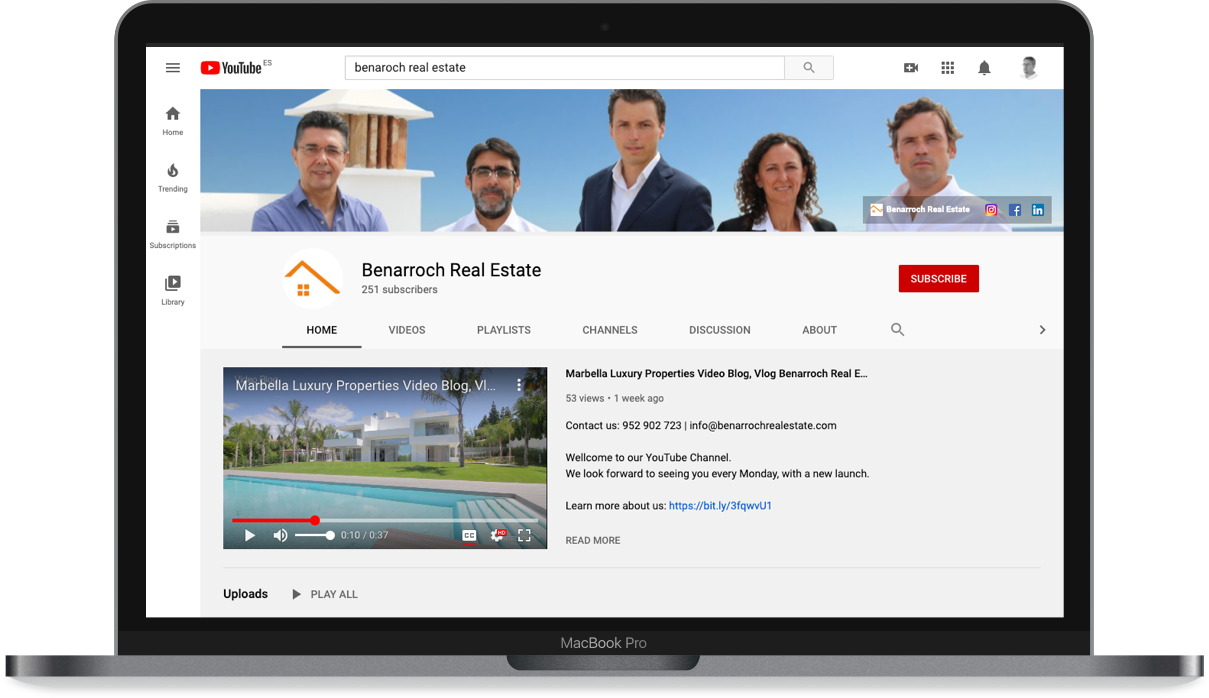
Task: Click the '53 views • 1 week ago' text
Action: 614,398
